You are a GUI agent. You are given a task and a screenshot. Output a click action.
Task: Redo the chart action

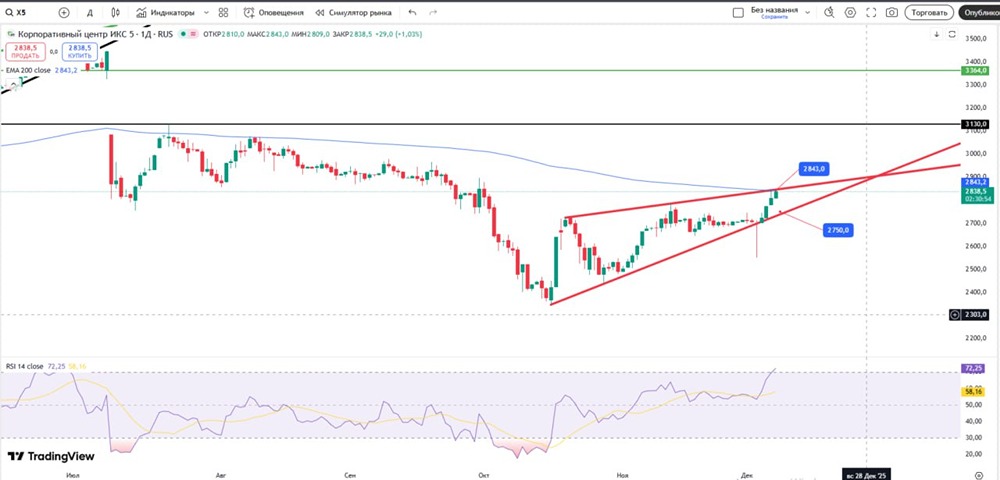point(434,12)
